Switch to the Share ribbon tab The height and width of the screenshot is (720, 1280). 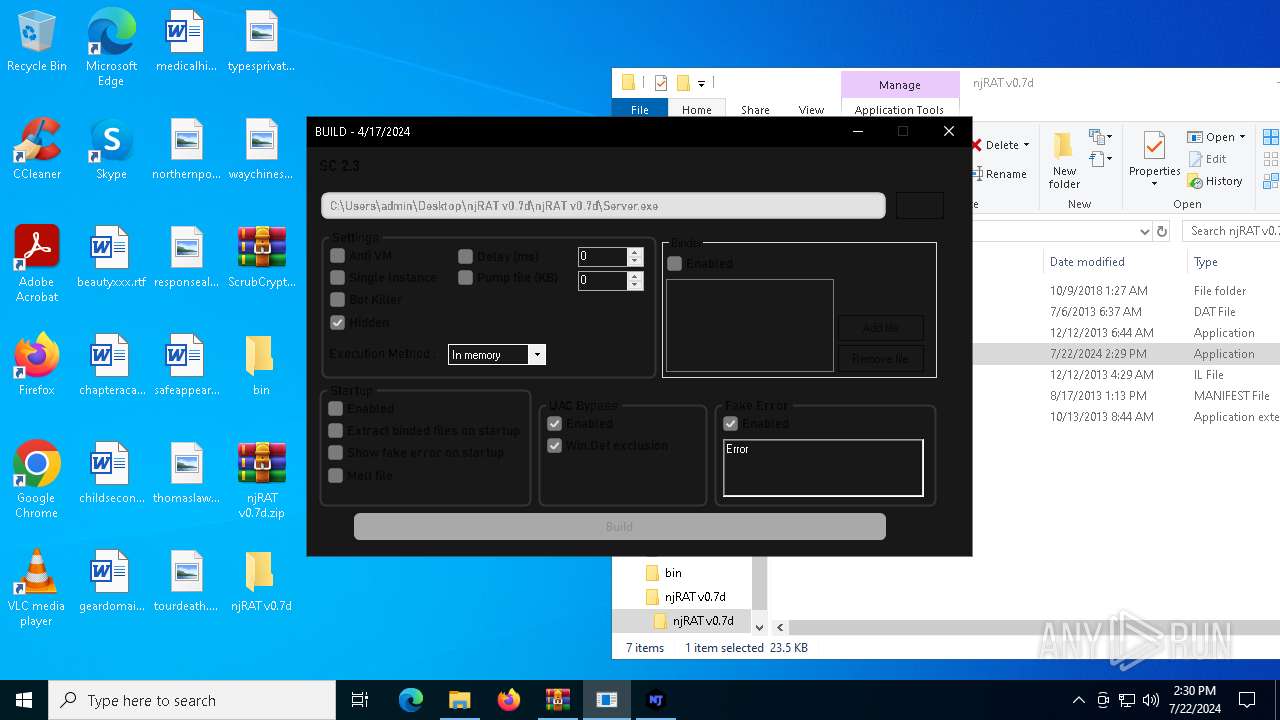pos(755,110)
